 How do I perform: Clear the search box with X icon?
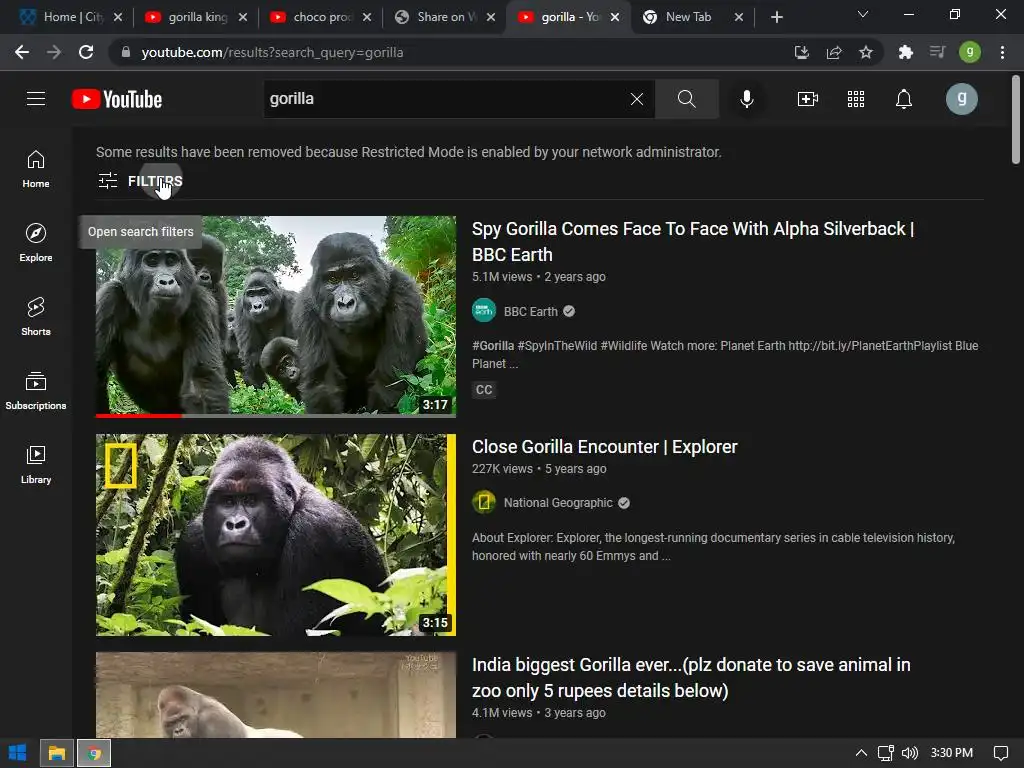pos(637,99)
